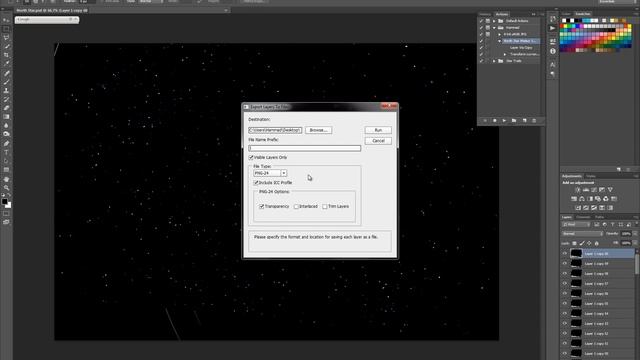Toggle Transparency checkbox

tap(261, 207)
